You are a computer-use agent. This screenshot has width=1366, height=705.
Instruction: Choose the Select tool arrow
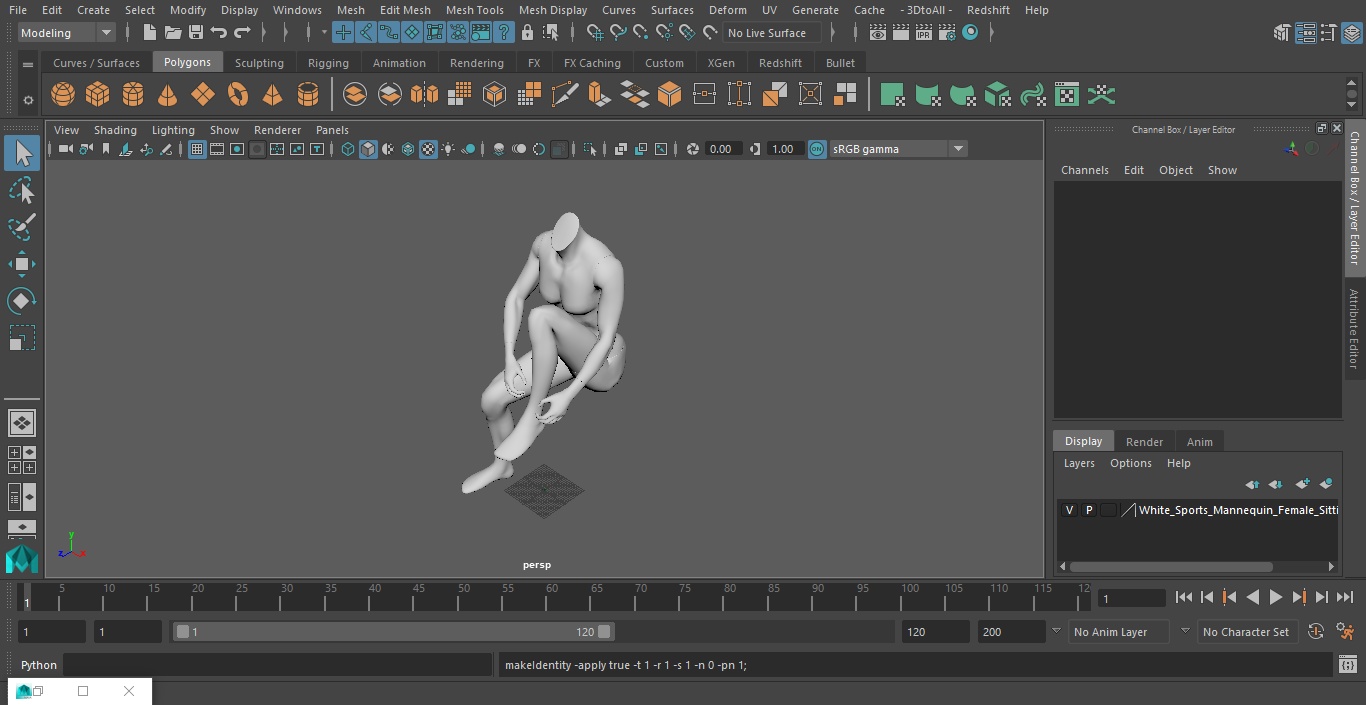[x=22, y=153]
